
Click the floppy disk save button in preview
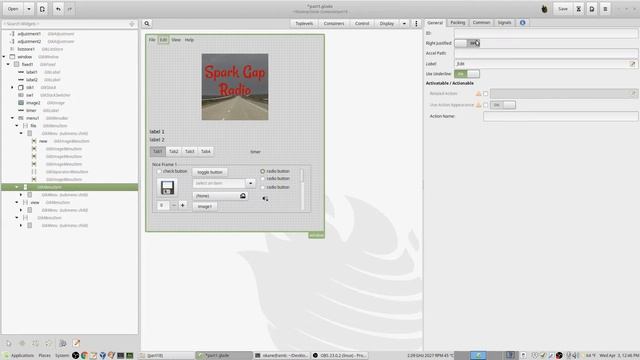(x=167, y=188)
